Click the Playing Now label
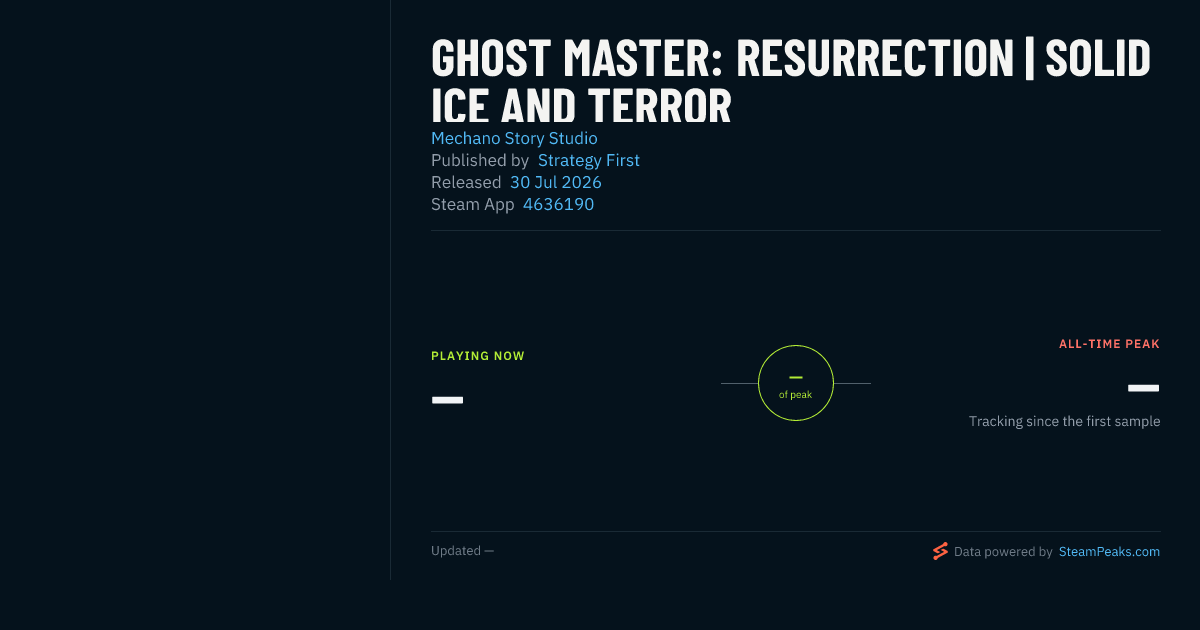This screenshot has width=1200, height=630. pos(478,356)
